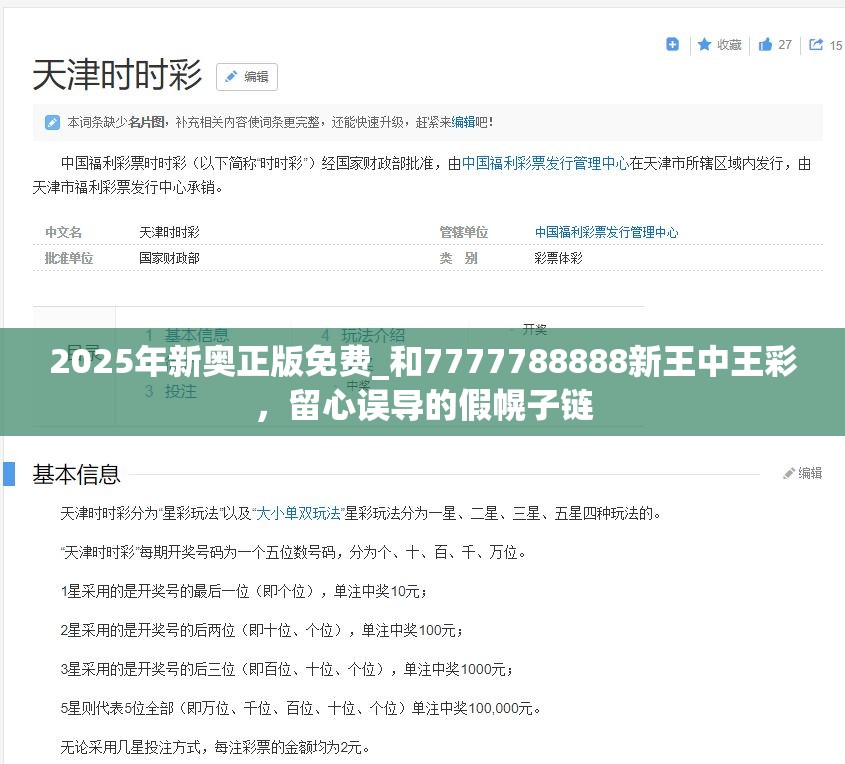The image size is (845, 764).
Task: Click the 基本信息 section heading
Action: pos(76,475)
